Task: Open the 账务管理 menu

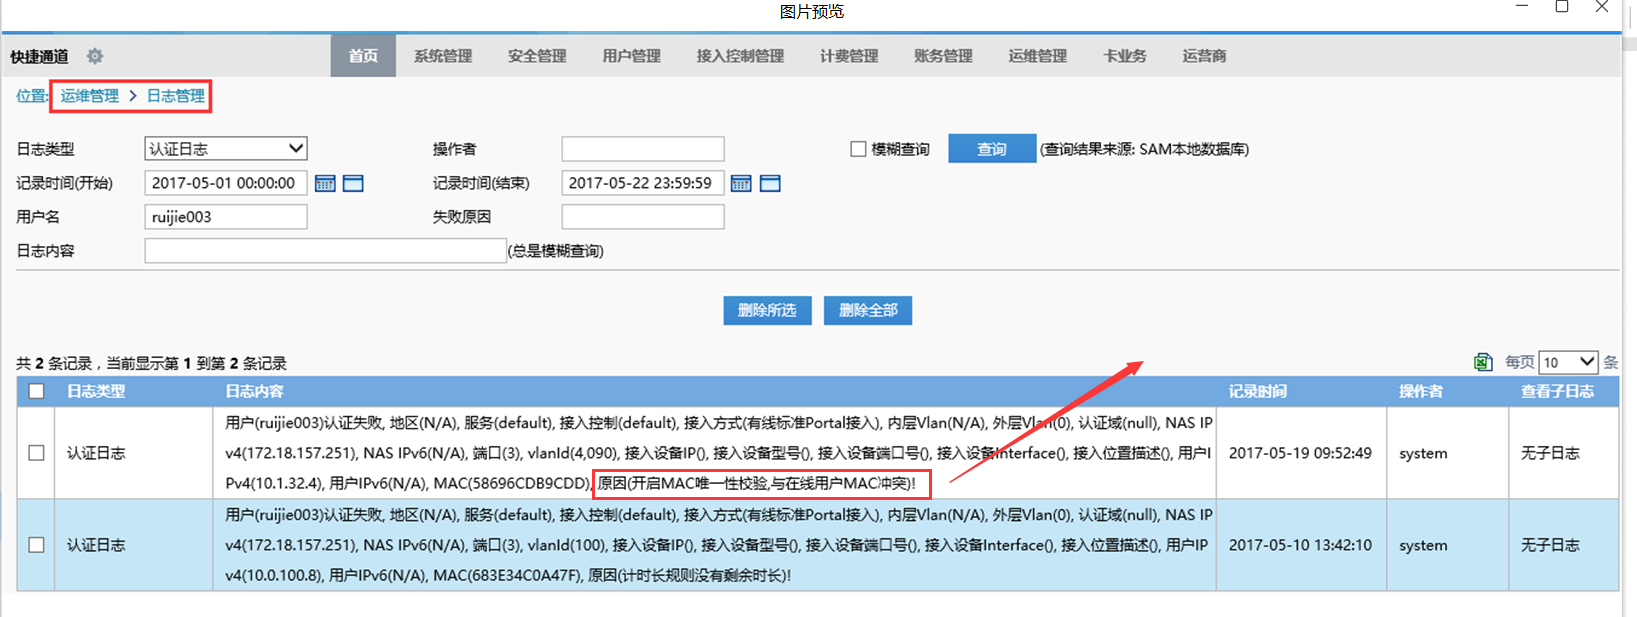Action: [x=943, y=56]
